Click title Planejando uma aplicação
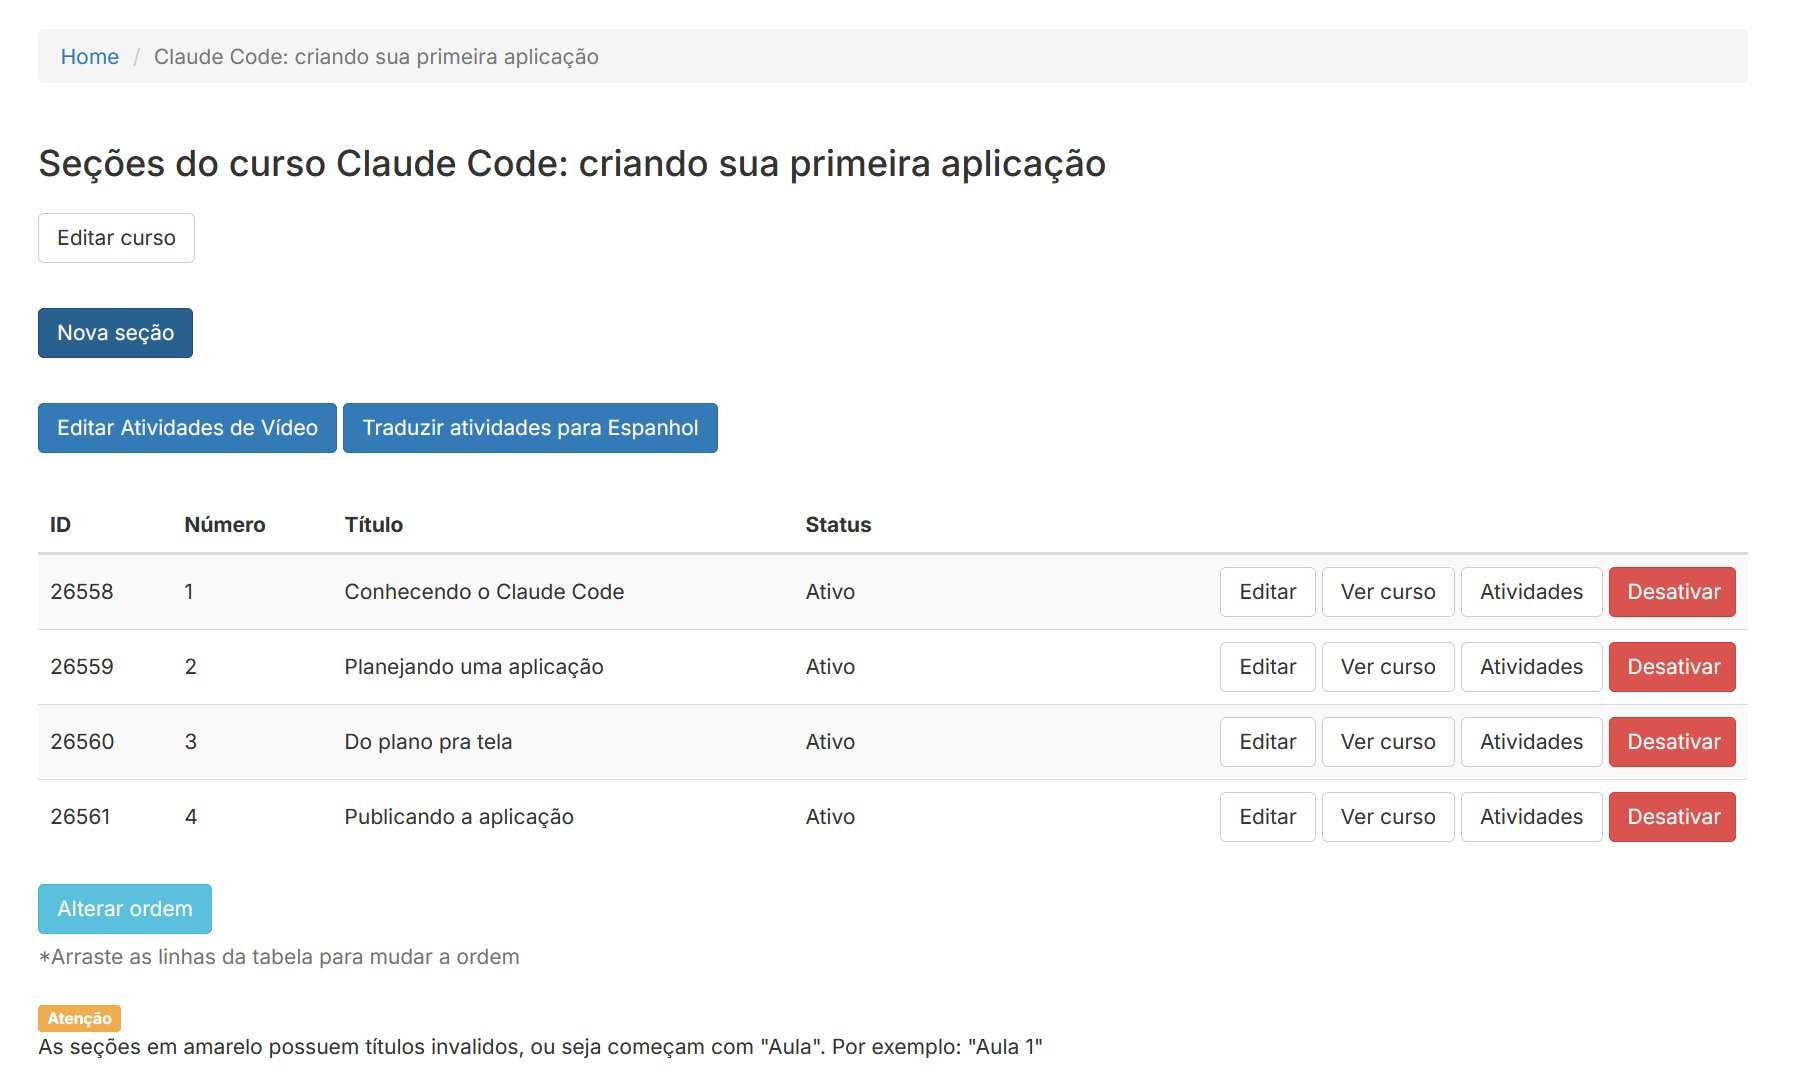The width and height of the screenshot is (1802, 1092). coord(474,667)
